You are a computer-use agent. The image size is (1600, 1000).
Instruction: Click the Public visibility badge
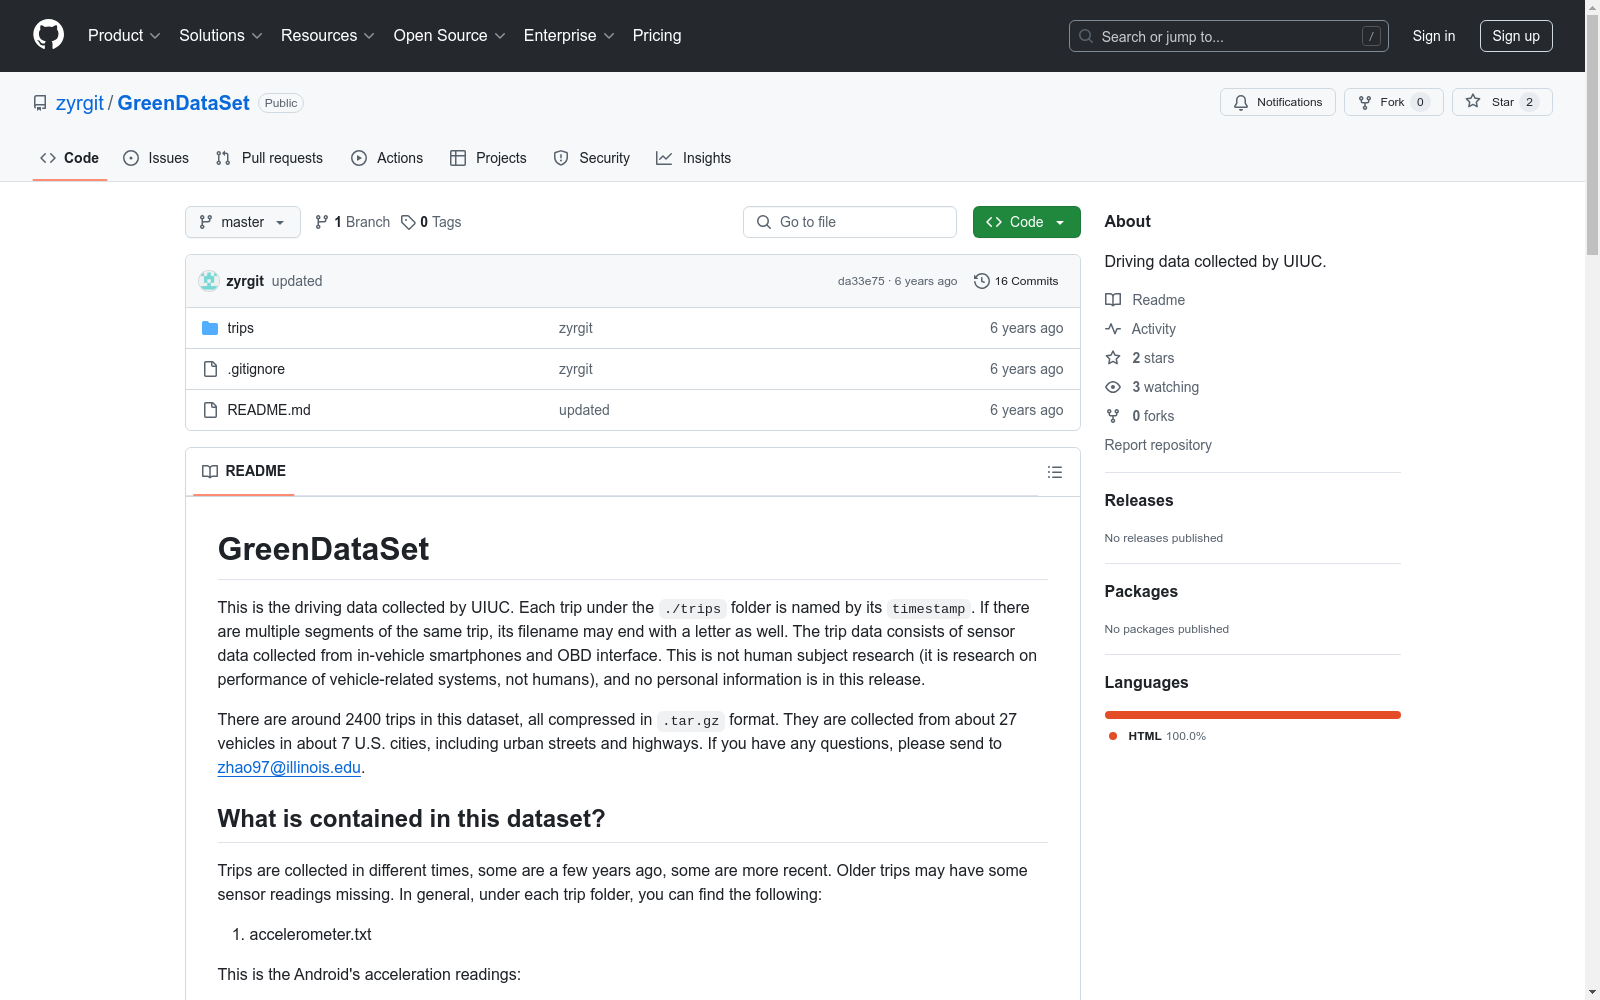click(281, 103)
